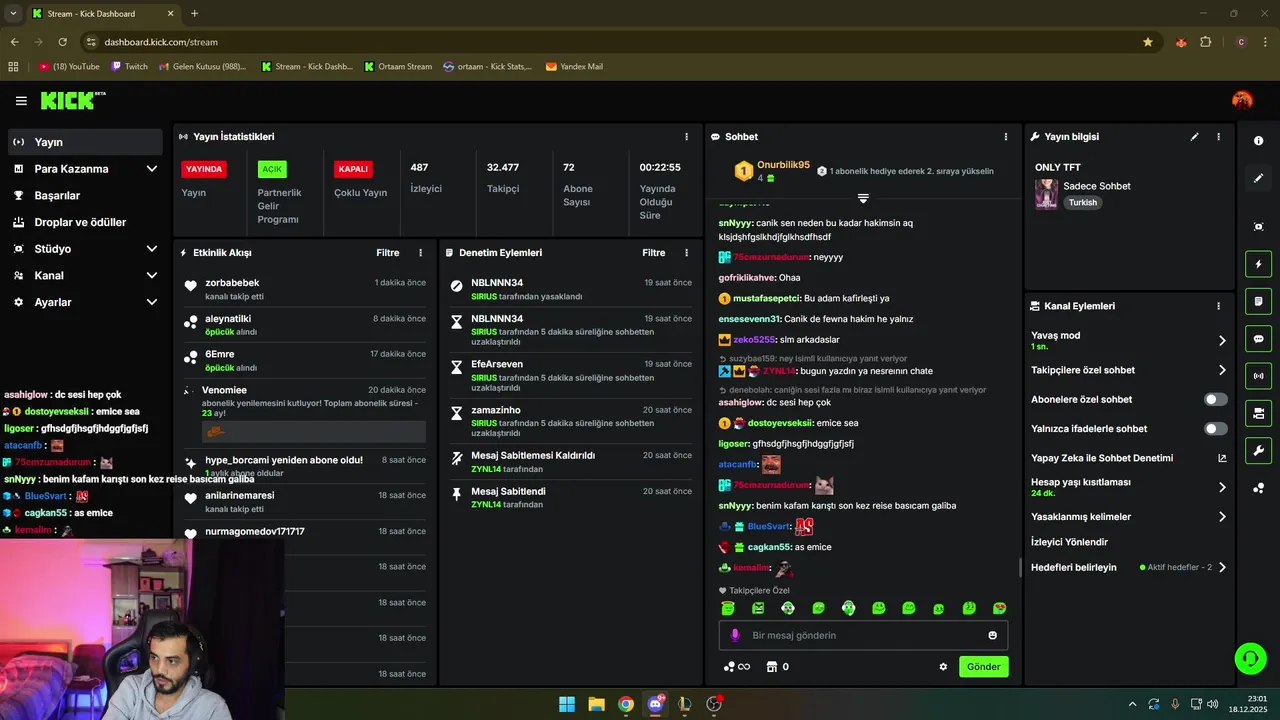
Task: Open the green headset support button
Action: tap(1251, 658)
